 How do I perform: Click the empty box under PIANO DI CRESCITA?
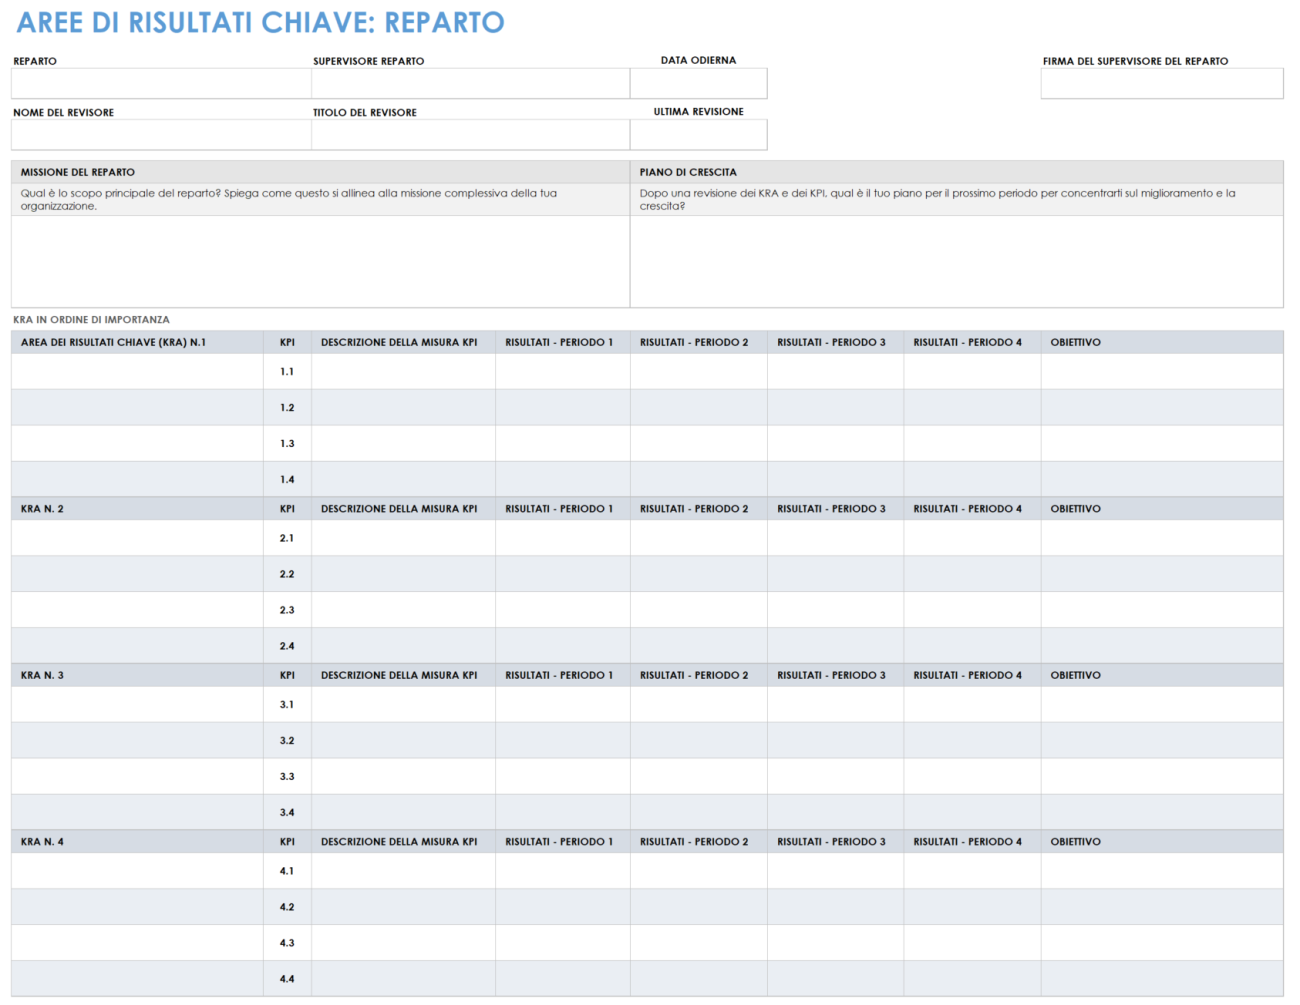click(956, 261)
